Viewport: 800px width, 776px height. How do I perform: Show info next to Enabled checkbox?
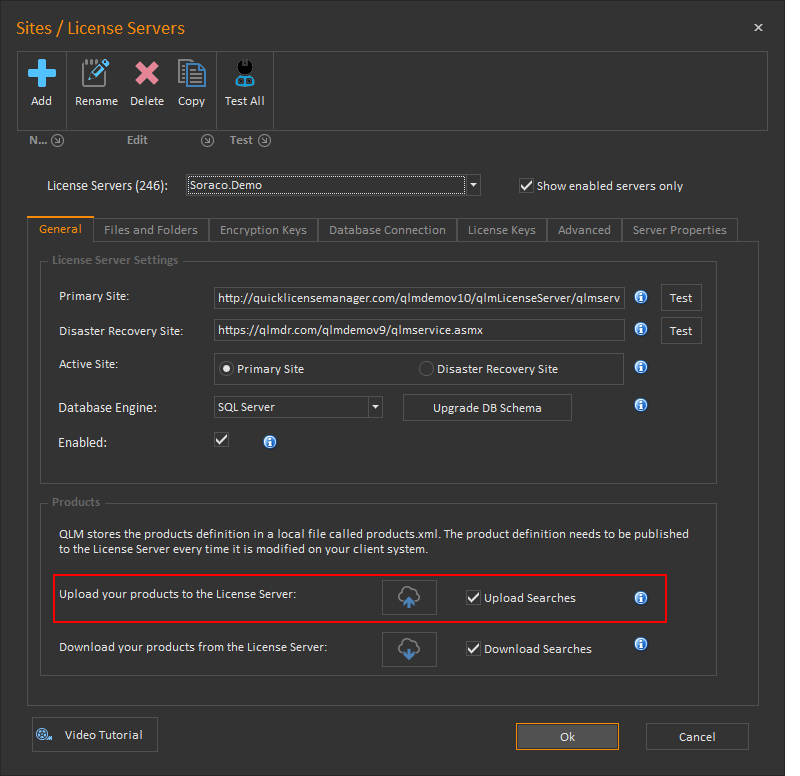270,442
